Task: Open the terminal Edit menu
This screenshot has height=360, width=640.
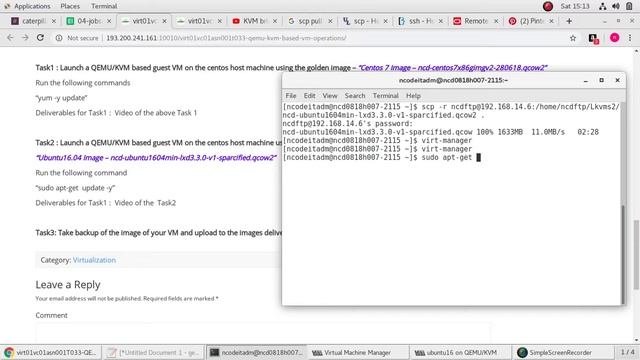Action: click(x=309, y=96)
